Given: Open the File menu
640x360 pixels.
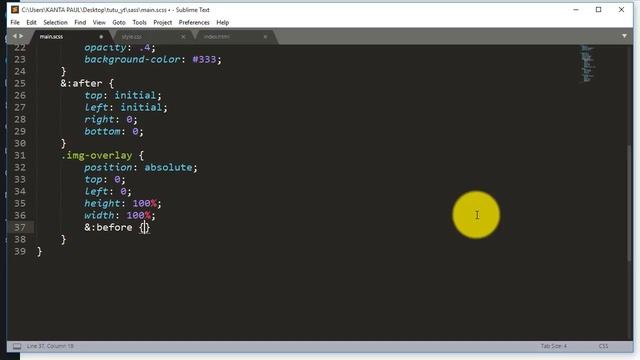Looking at the screenshot, I should 15,22.
